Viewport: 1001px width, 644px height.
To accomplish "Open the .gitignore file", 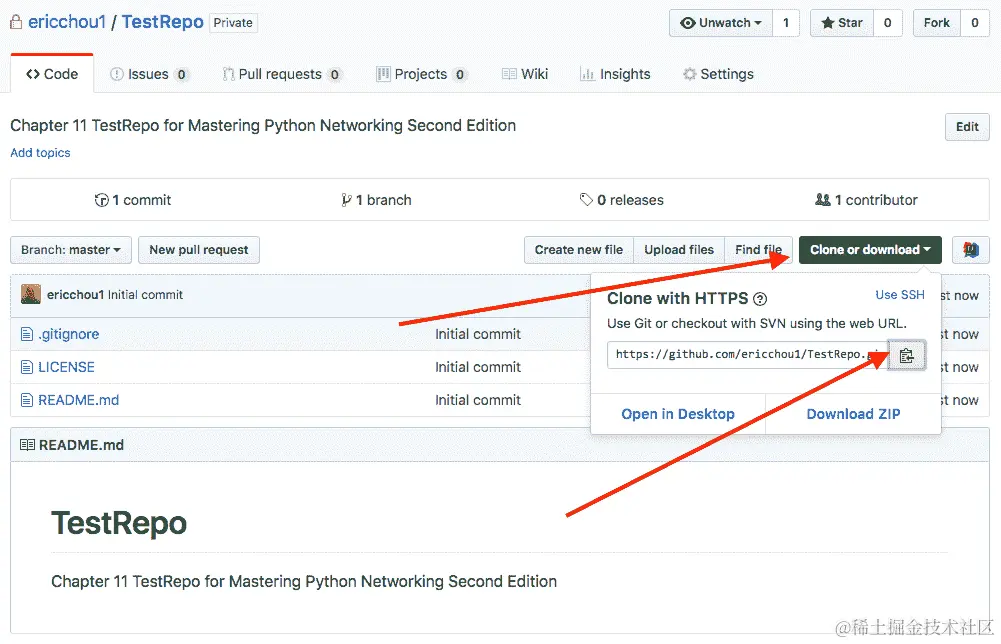I will (x=68, y=334).
